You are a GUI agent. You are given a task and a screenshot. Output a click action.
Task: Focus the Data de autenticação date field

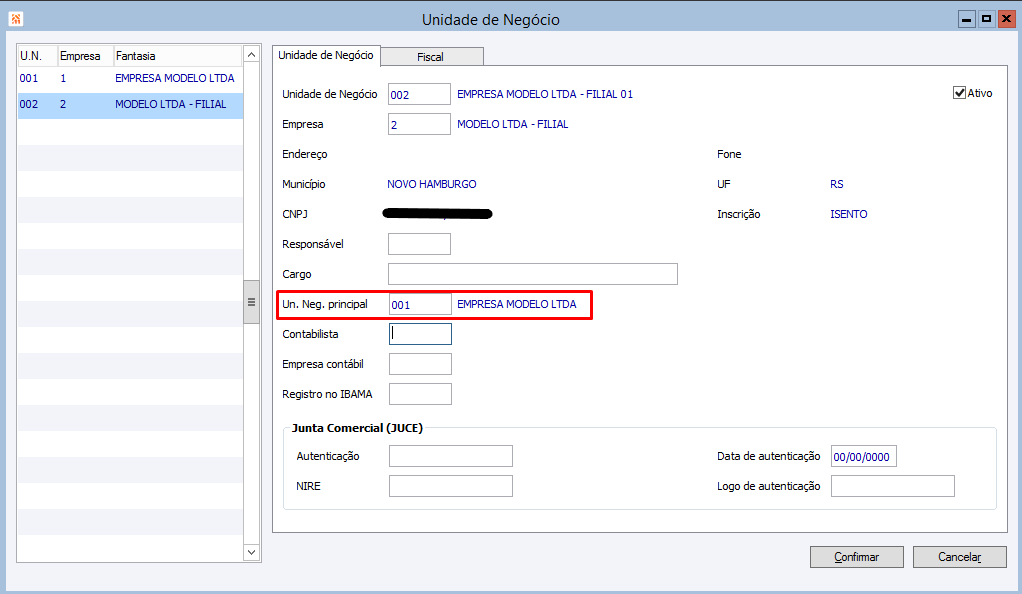[x=864, y=456]
